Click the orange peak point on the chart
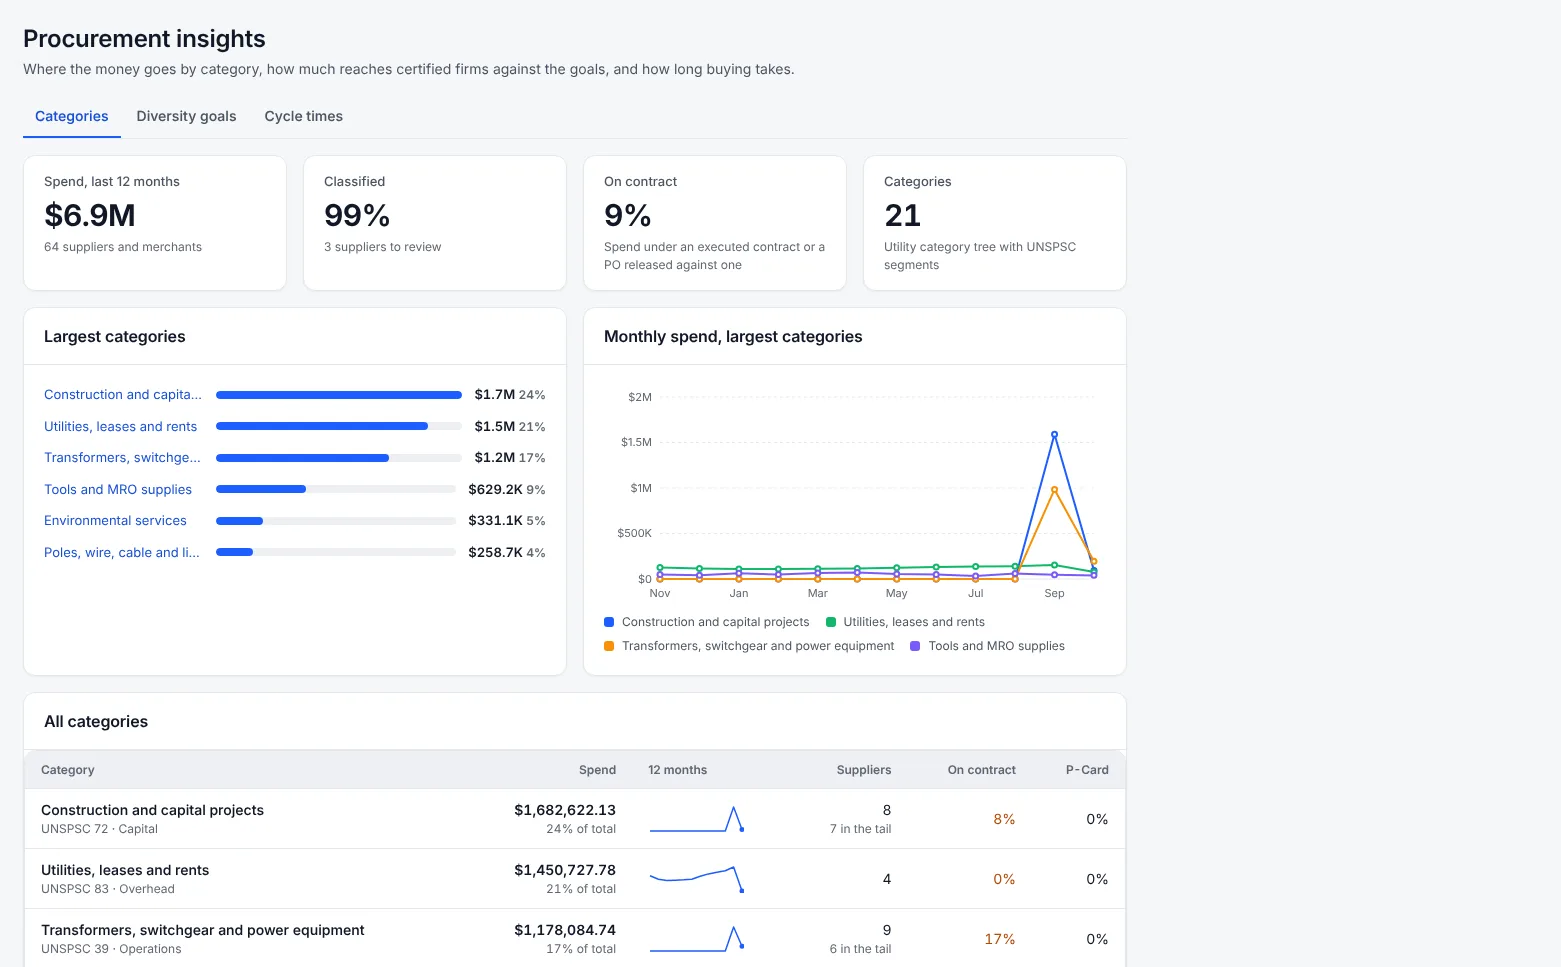The image size is (1561, 967). (1054, 490)
